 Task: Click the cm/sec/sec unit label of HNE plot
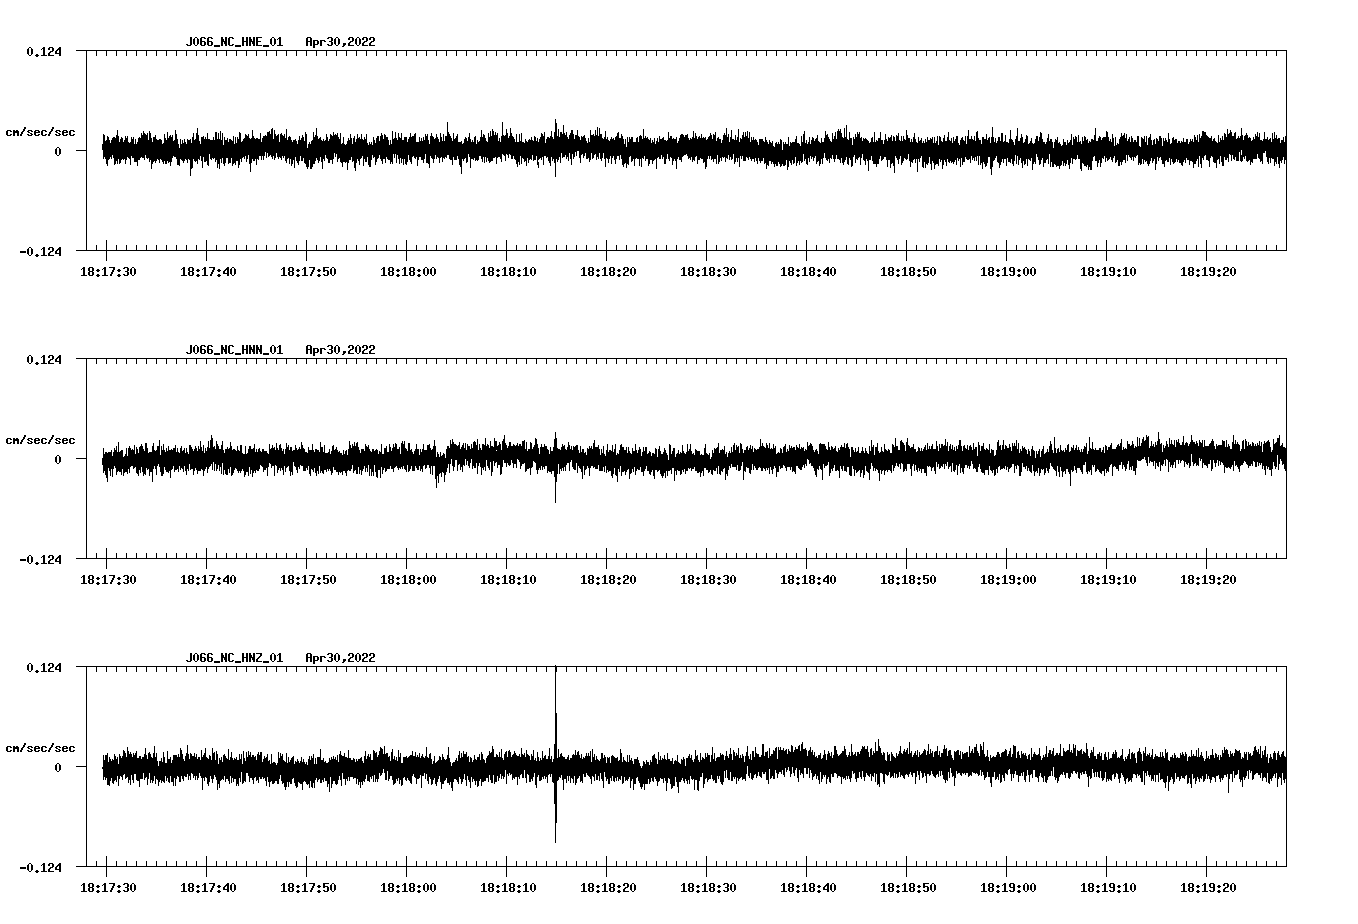(40, 132)
